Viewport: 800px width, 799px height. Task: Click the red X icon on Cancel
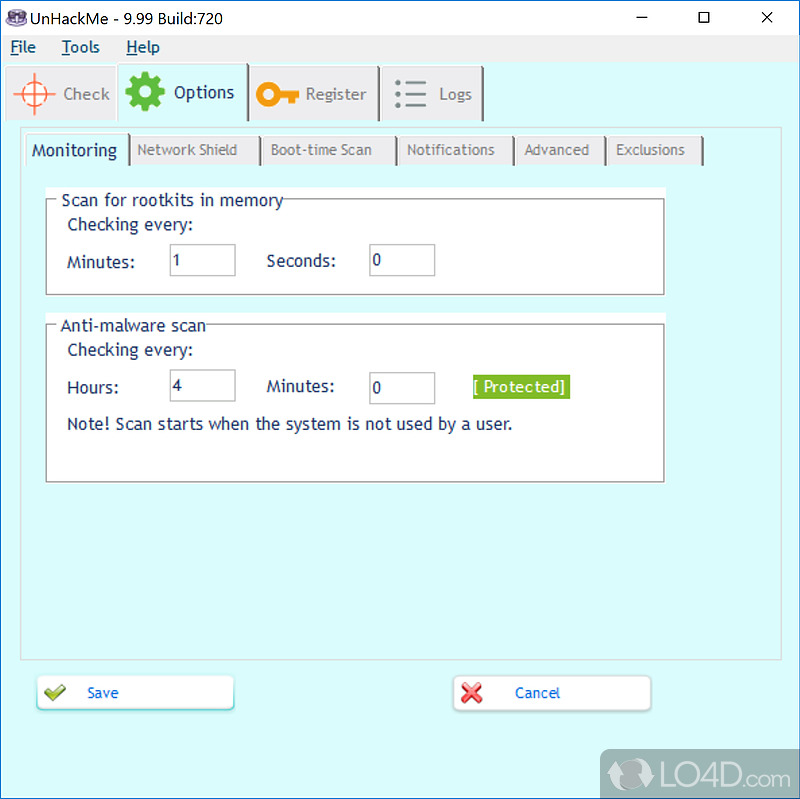point(471,693)
